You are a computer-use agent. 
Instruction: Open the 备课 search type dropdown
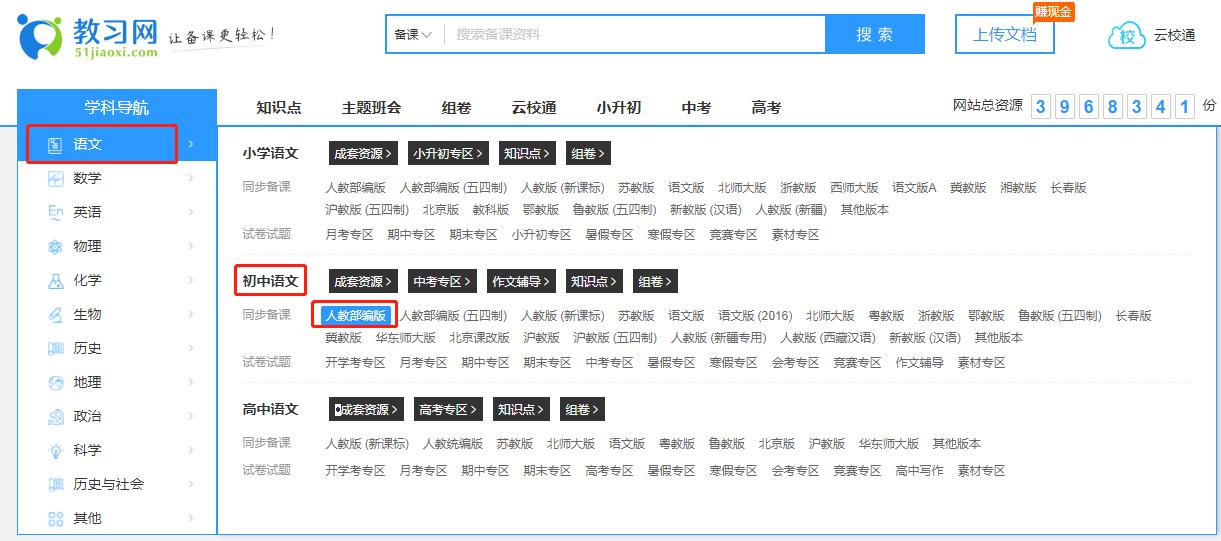(x=413, y=34)
